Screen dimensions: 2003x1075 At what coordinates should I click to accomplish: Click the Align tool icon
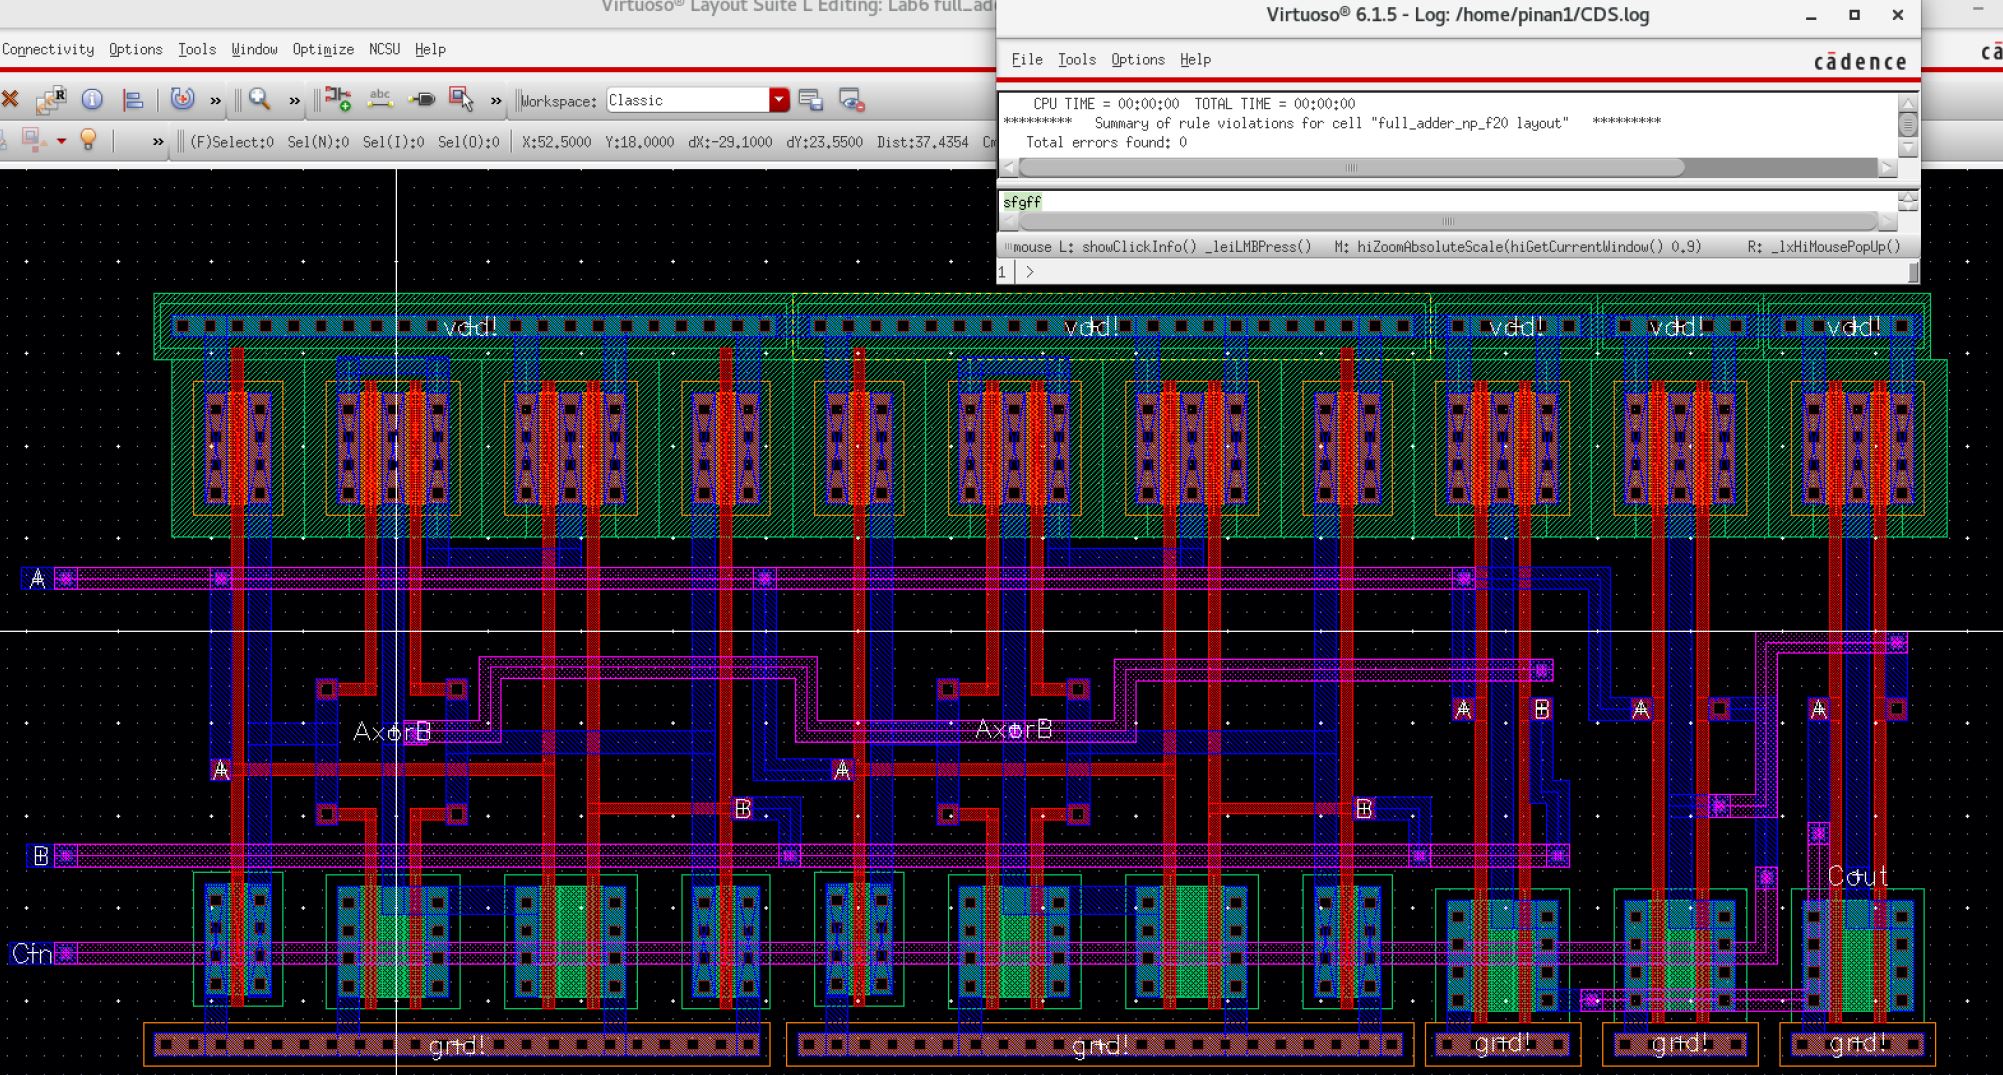[x=132, y=99]
